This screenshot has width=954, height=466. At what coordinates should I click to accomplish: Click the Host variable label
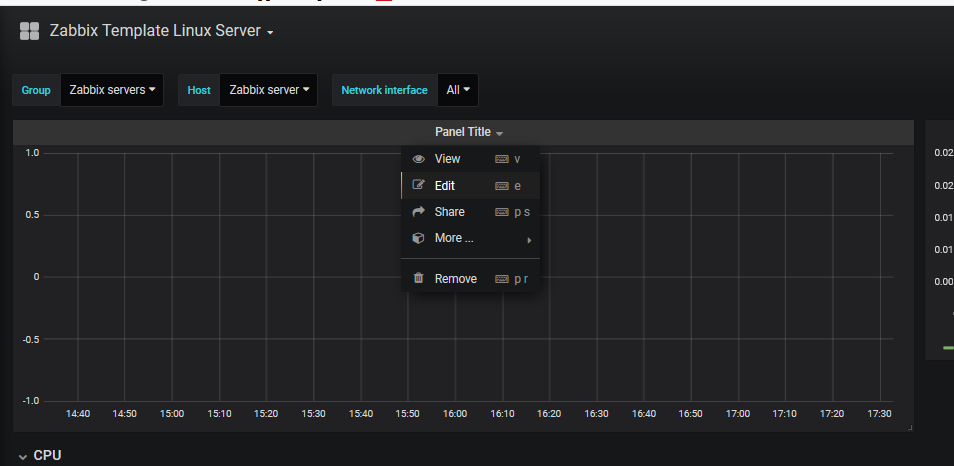(x=198, y=90)
